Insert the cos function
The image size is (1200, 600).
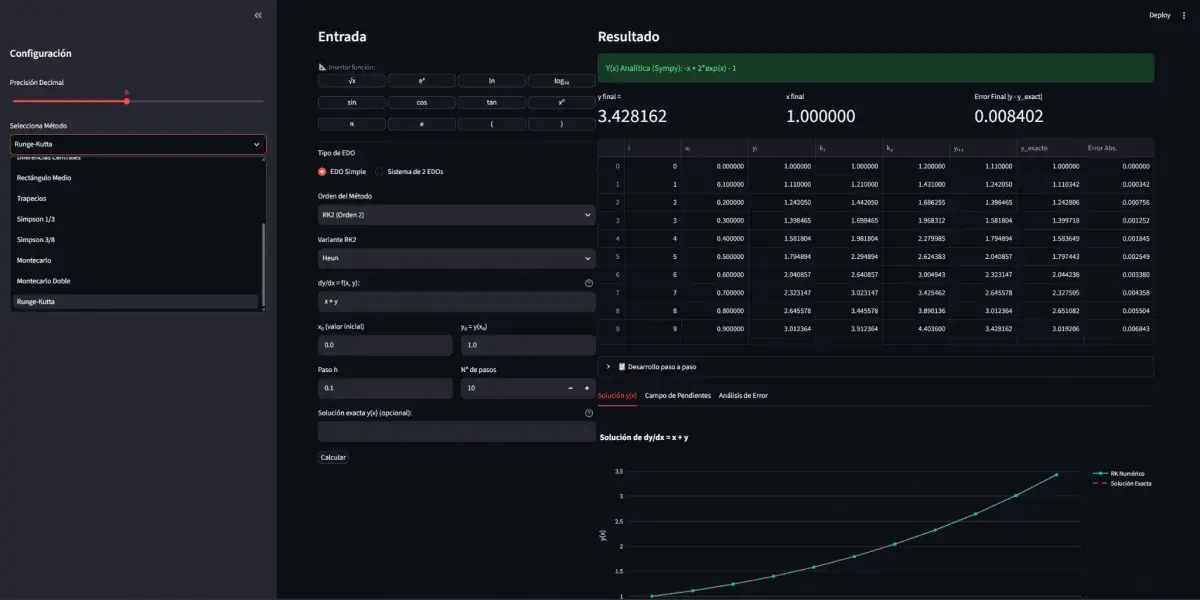tap(422, 102)
